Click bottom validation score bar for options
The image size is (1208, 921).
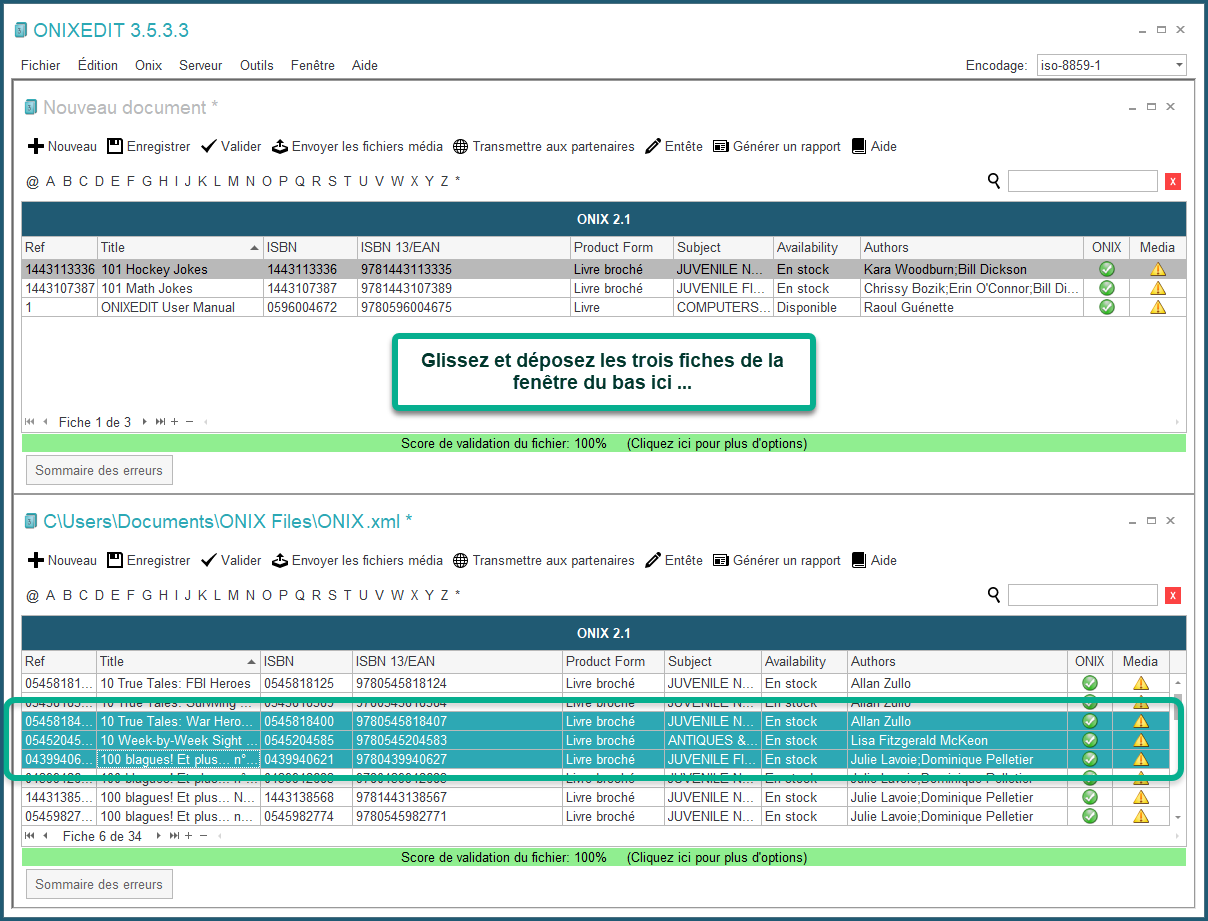[x=604, y=857]
